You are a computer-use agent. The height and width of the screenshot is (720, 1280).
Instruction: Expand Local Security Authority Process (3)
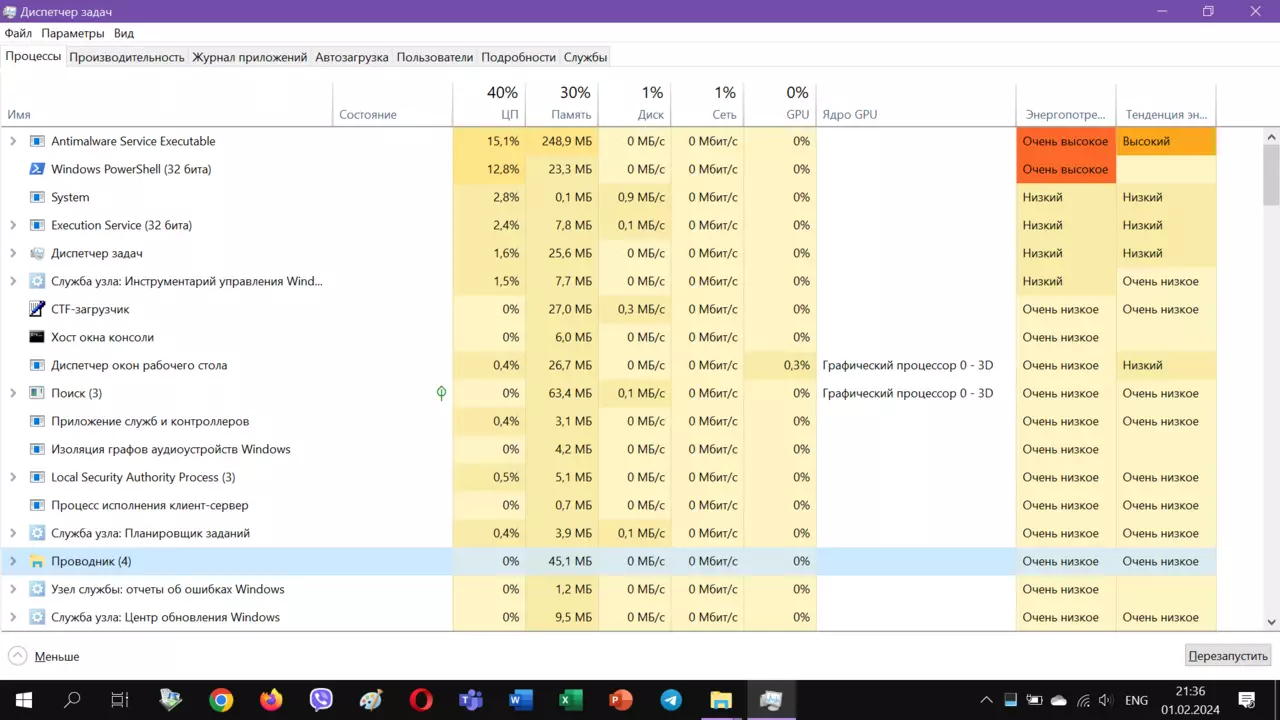tap(13, 477)
